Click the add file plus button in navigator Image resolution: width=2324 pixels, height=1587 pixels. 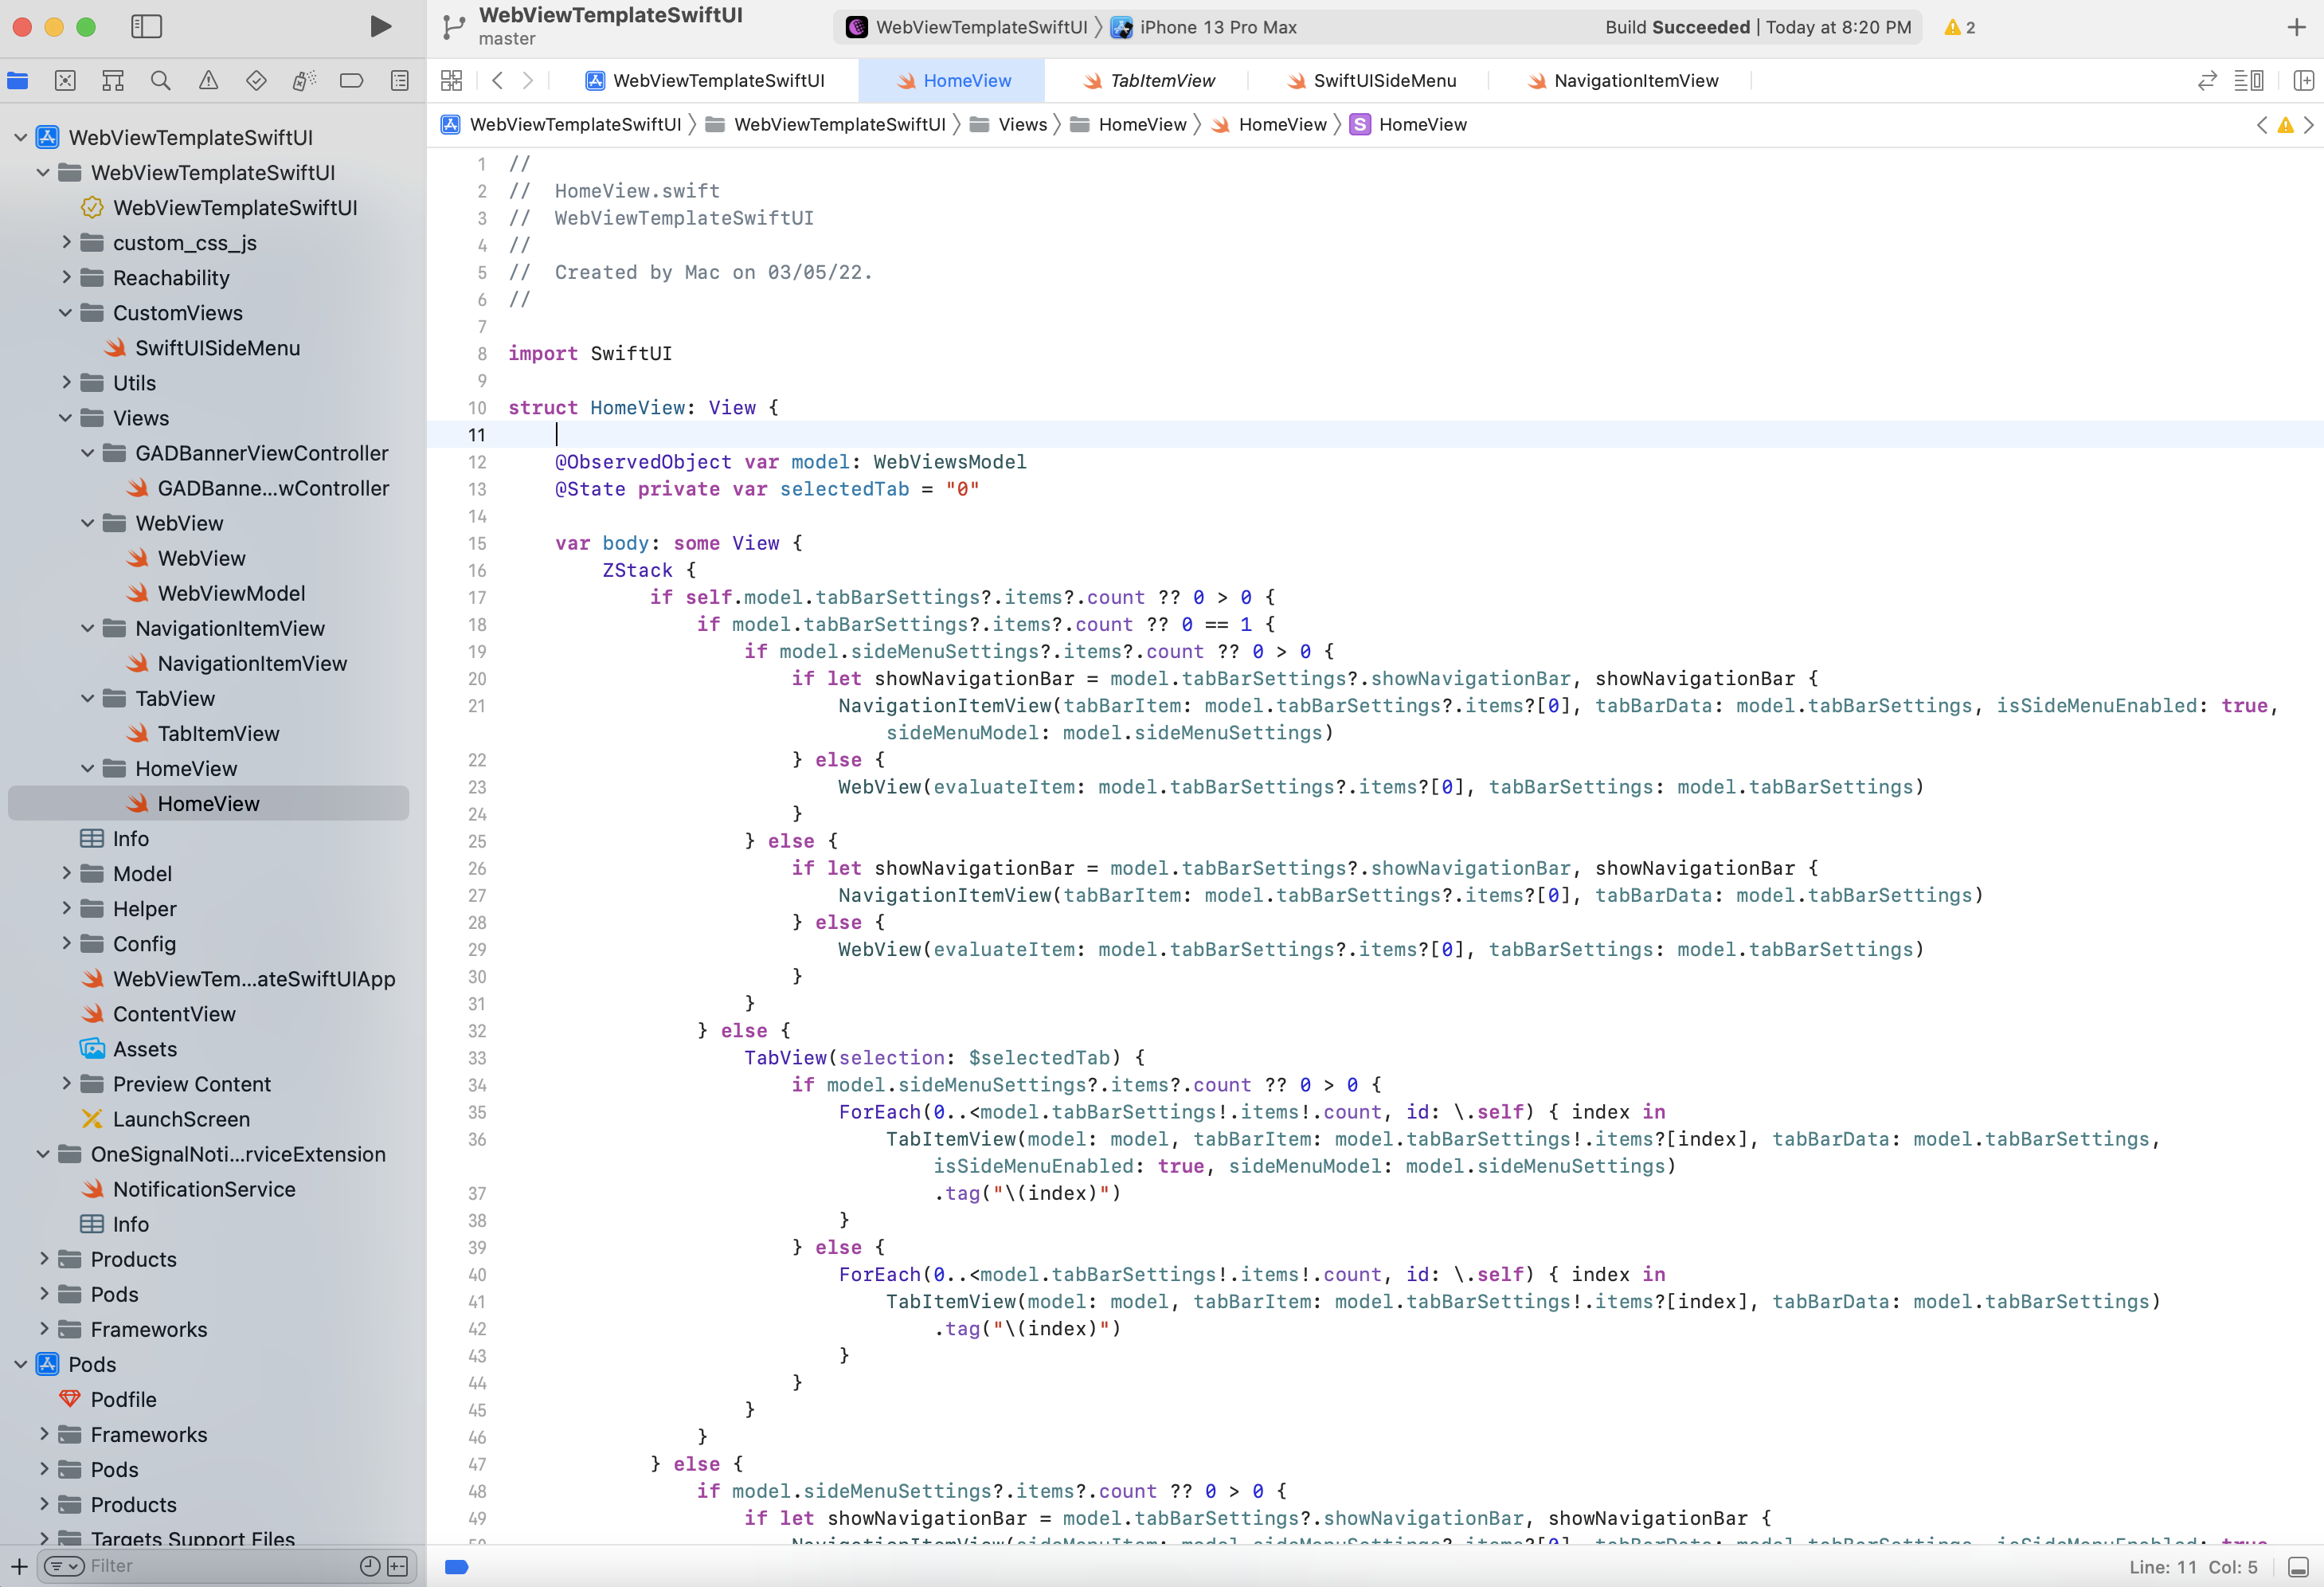coord(19,1566)
